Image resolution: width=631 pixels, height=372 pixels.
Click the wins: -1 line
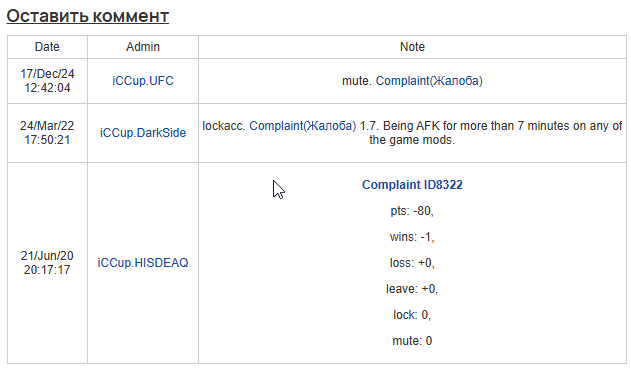(412, 237)
